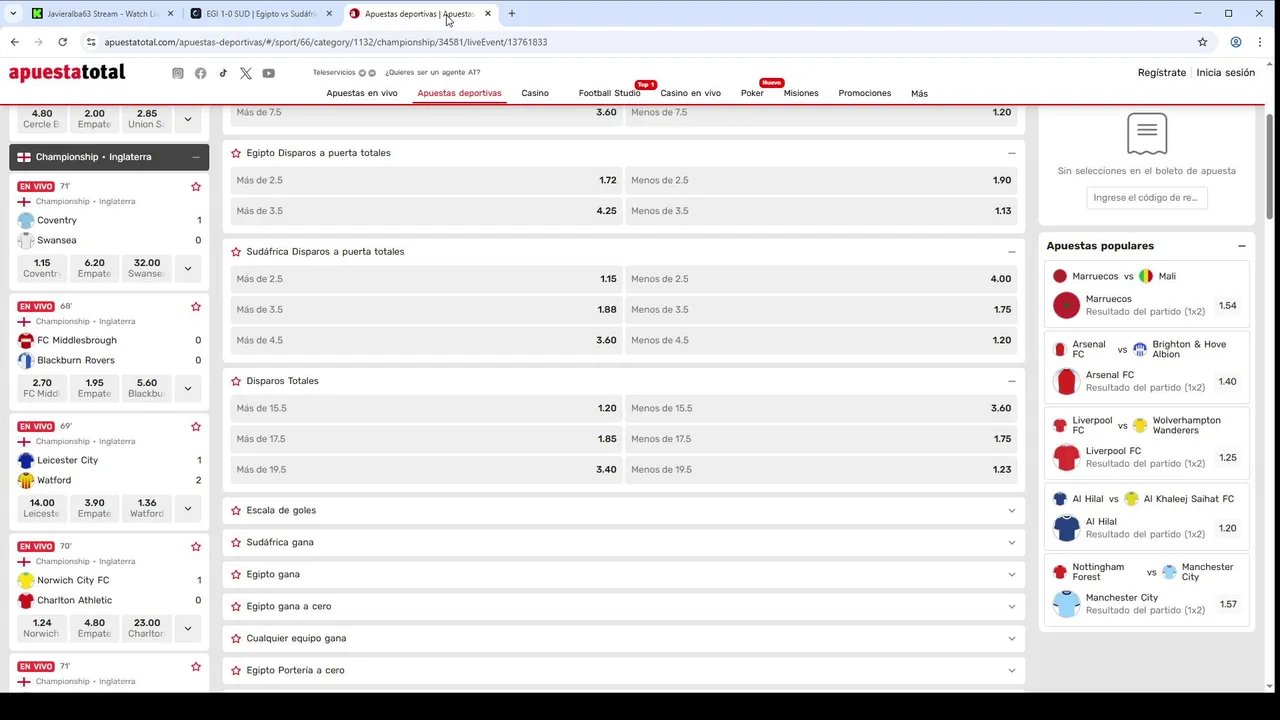The height and width of the screenshot is (720, 1280).
Task: Star the Cualquier equipo gana market
Action: (x=236, y=638)
